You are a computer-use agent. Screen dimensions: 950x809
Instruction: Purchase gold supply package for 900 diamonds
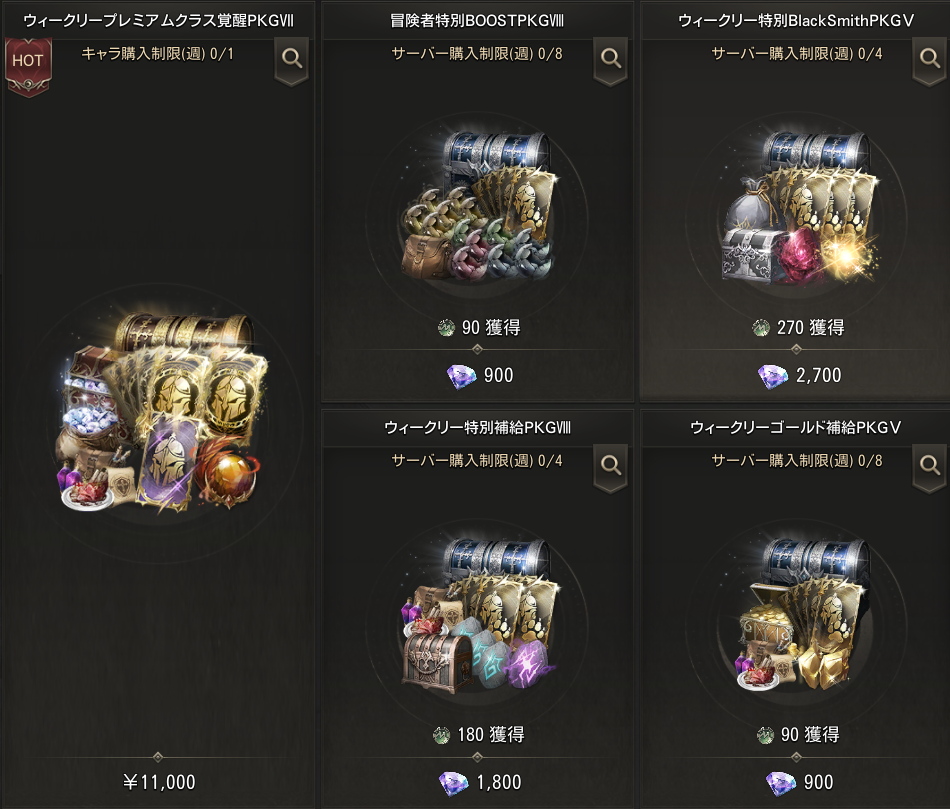(x=799, y=783)
